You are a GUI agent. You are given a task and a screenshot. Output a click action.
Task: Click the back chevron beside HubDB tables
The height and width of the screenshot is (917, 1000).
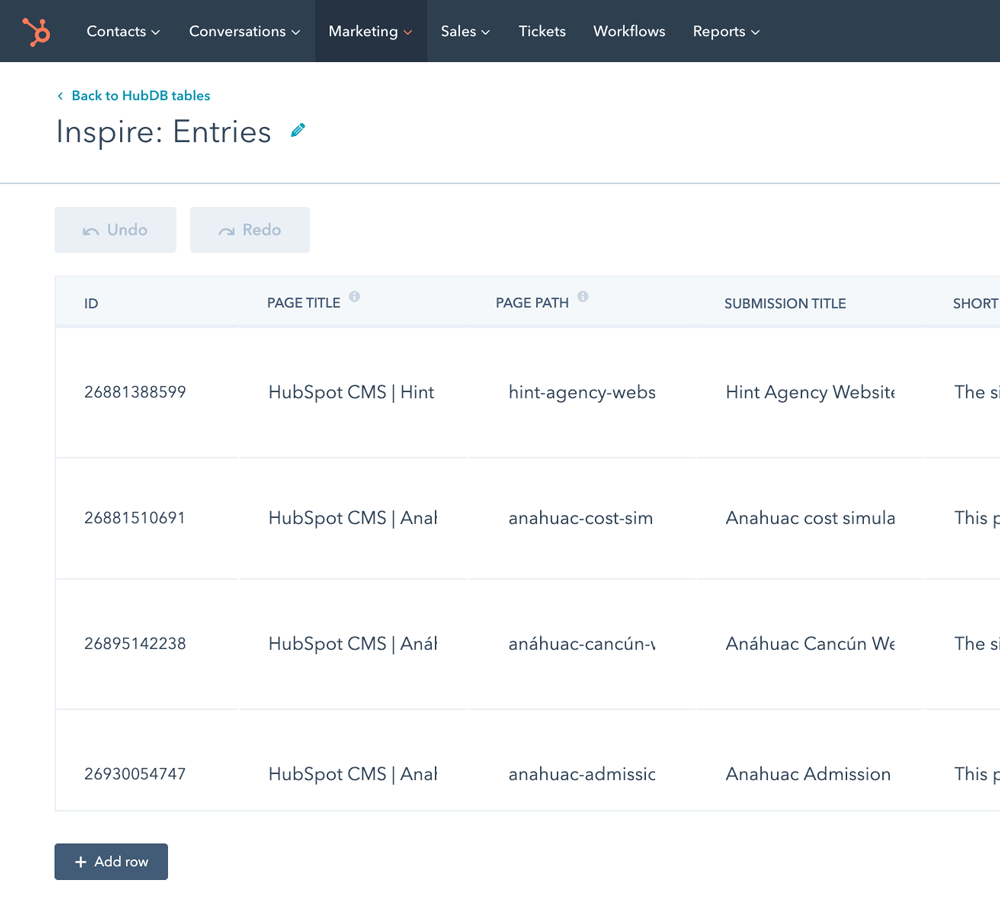(61, 96)
